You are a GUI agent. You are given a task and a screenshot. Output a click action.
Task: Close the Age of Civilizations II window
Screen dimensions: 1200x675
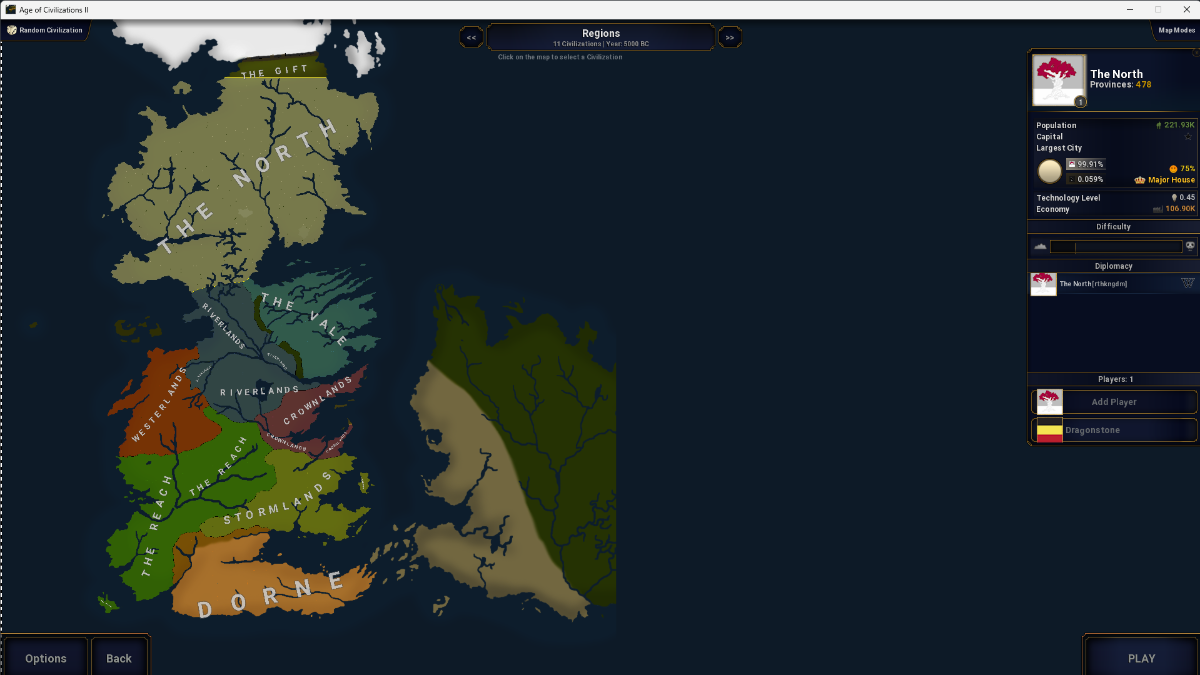[1186, 9]
